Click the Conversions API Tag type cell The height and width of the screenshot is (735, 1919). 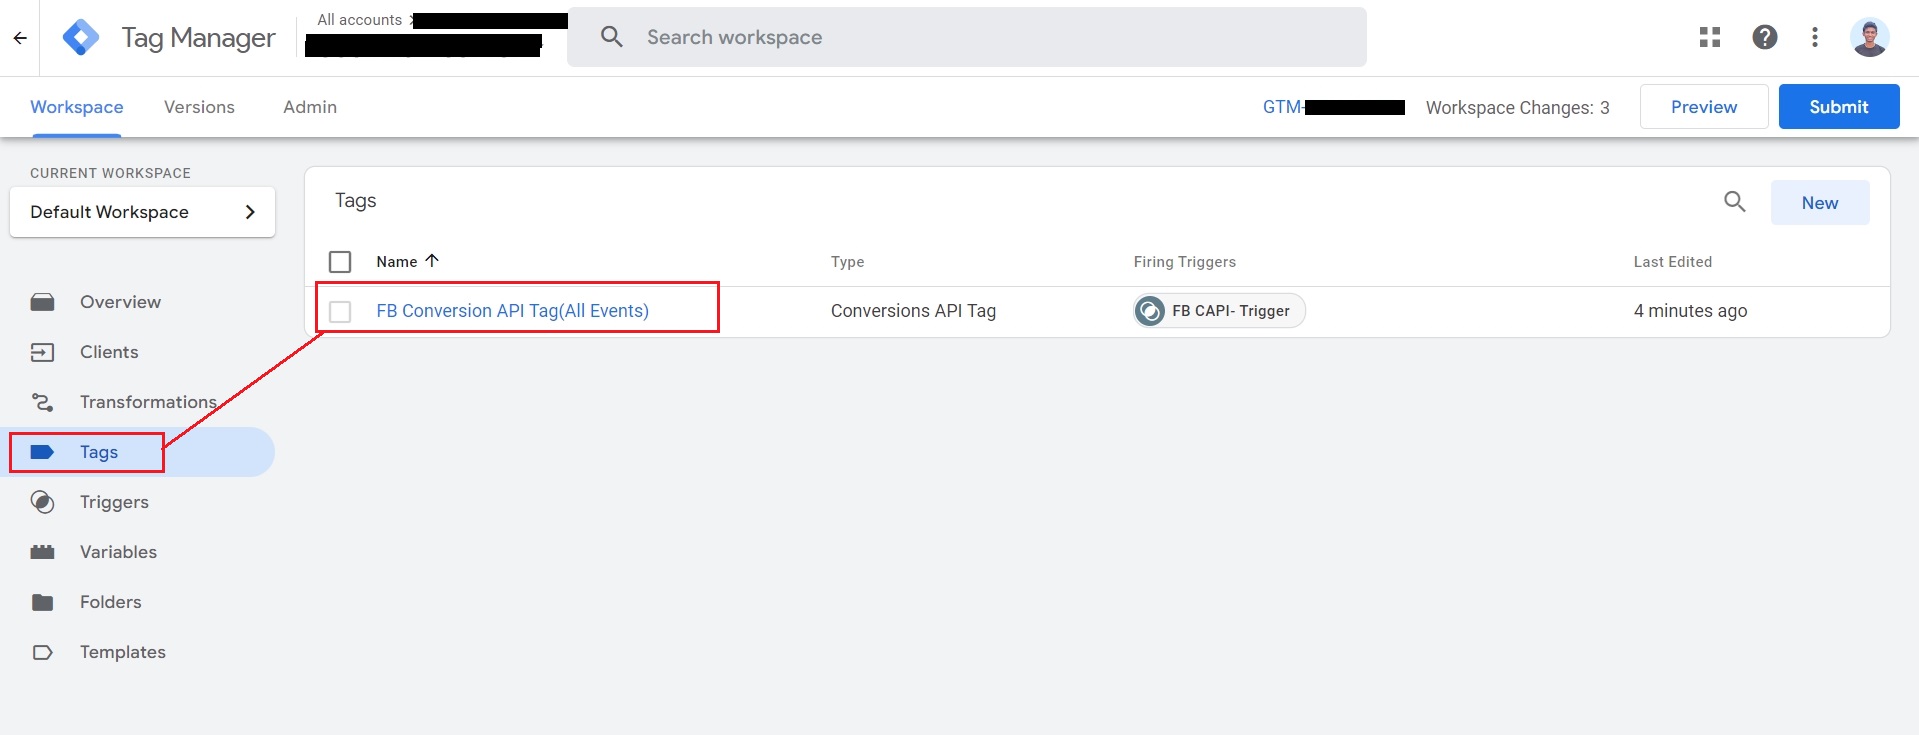[x=913, y=311]
